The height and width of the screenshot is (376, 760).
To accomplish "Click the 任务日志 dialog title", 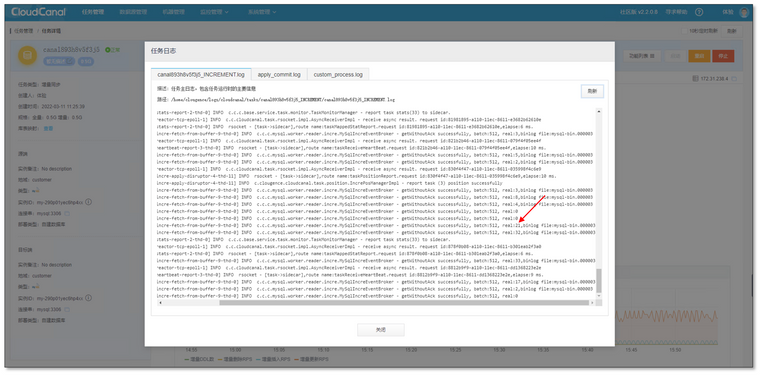I will coord(162,51).
